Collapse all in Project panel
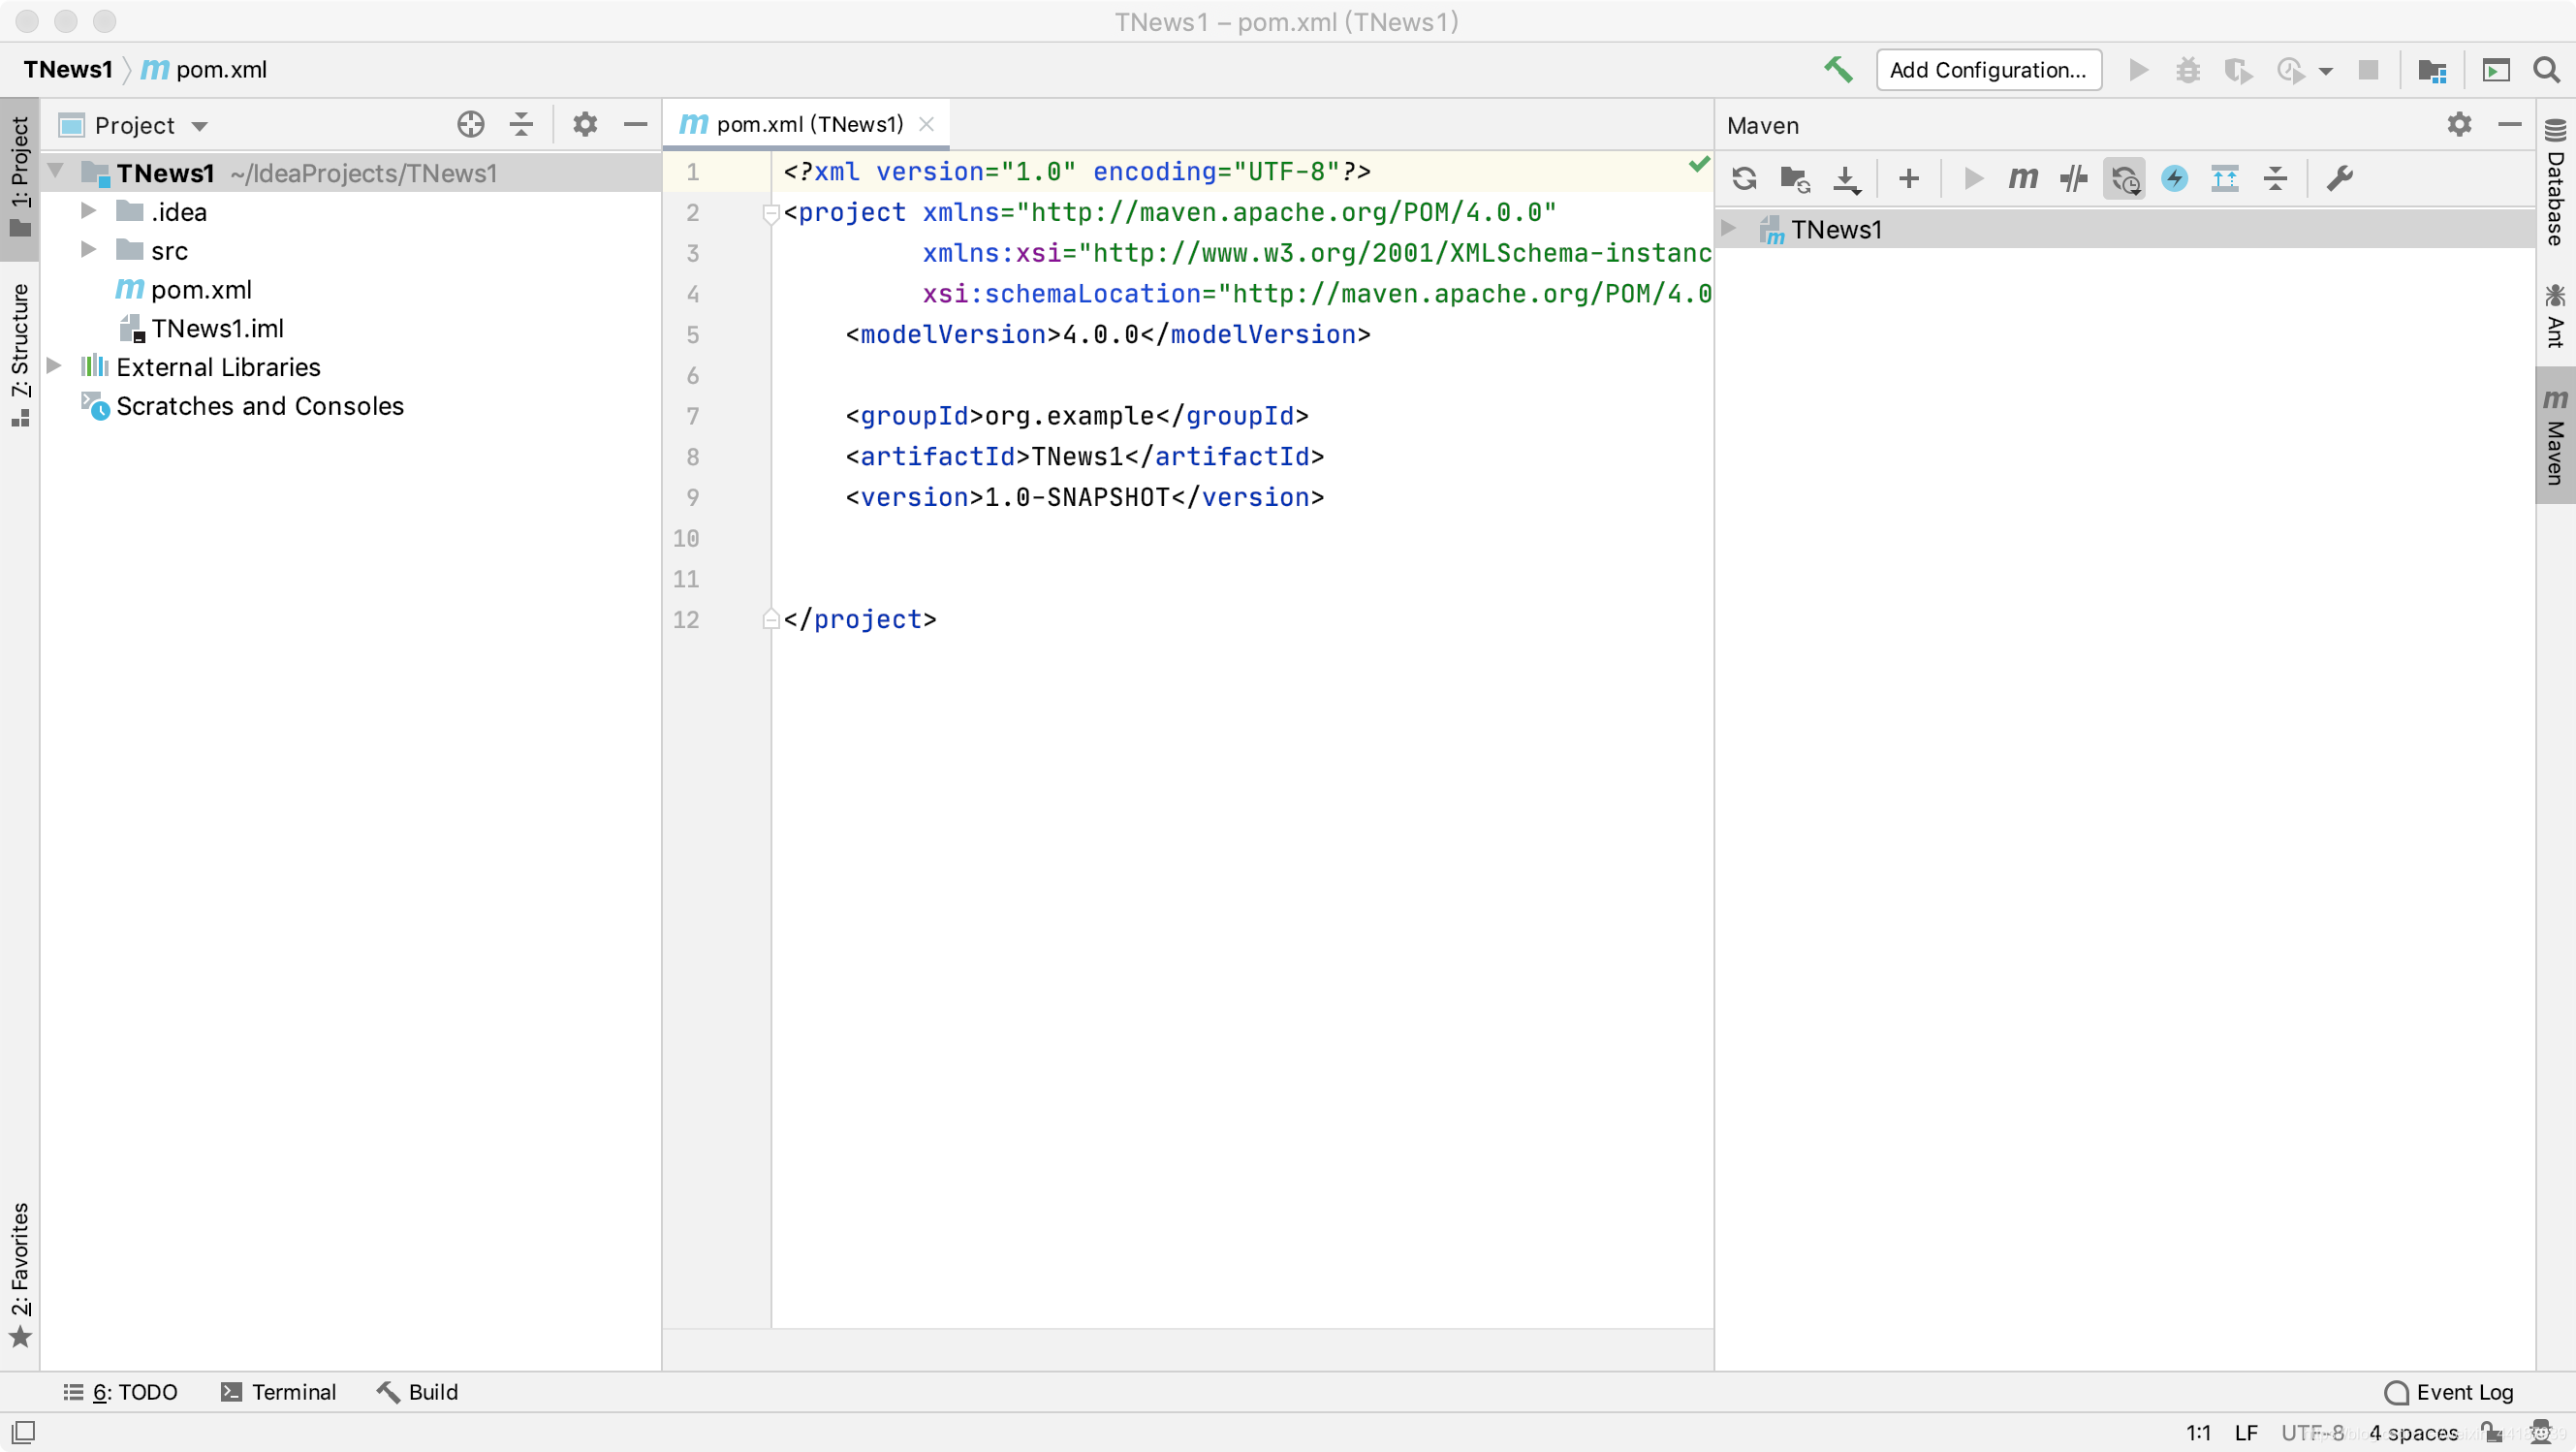 [521, 125]
